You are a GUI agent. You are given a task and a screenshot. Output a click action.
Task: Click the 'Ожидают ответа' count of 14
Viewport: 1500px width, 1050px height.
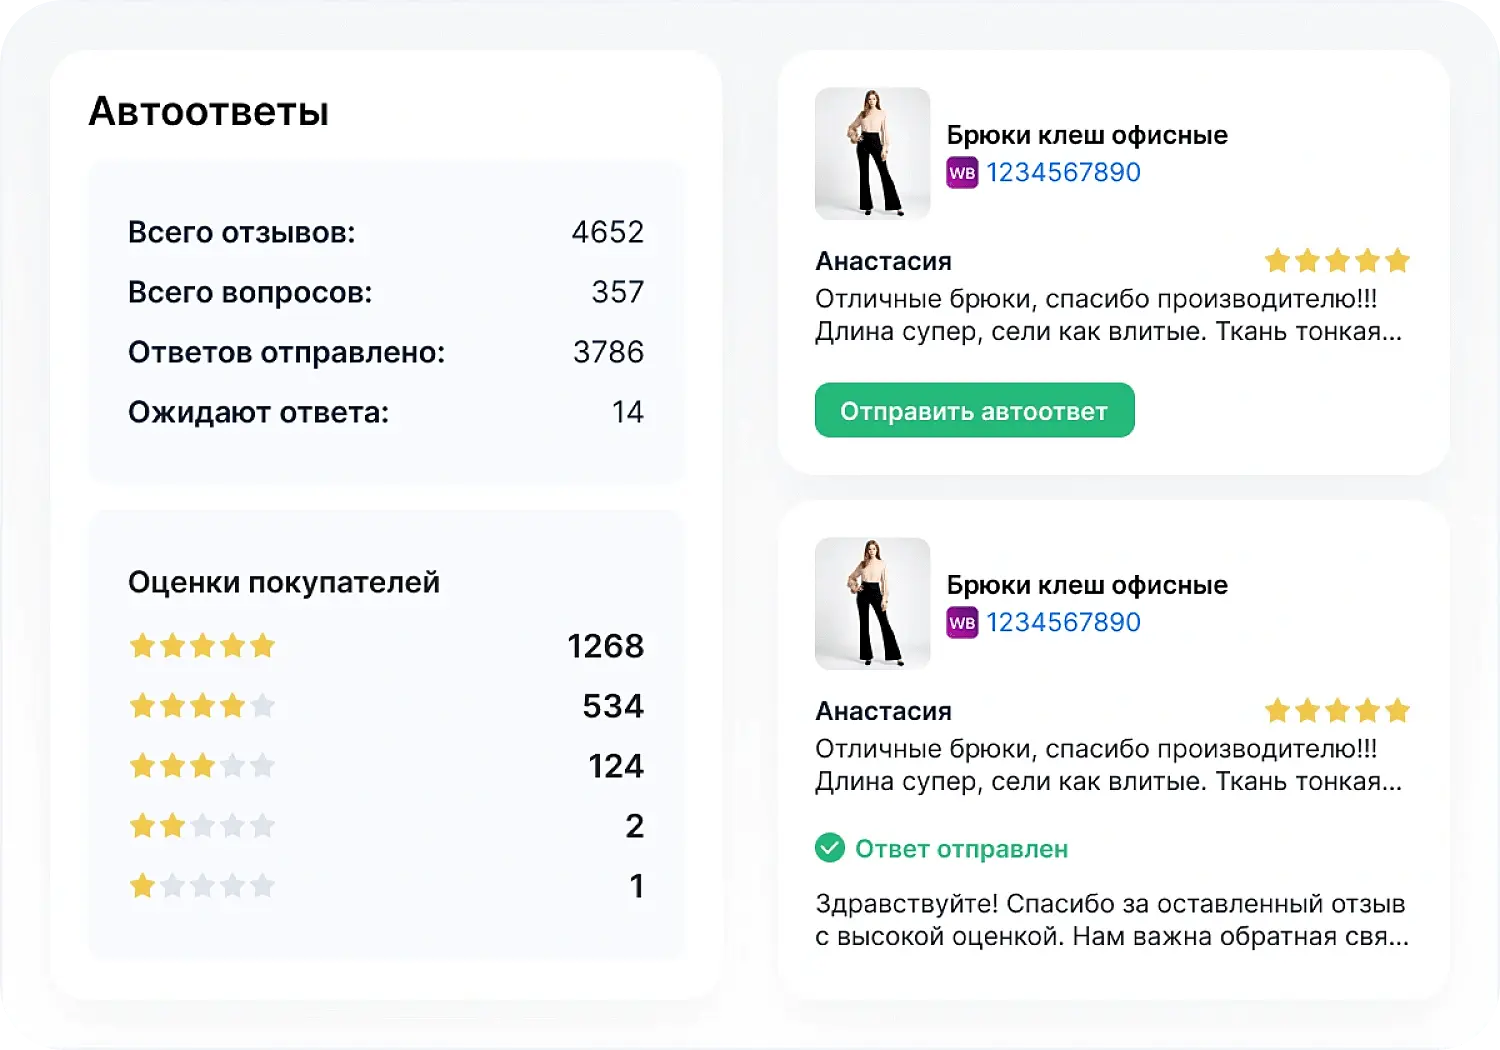click(630, 411)
